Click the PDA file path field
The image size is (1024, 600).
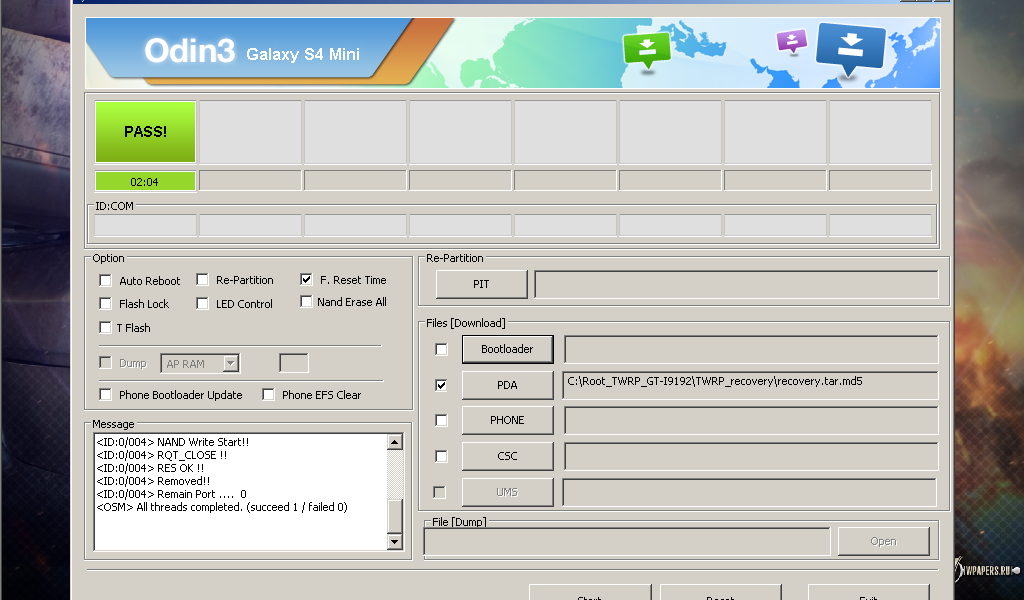pos(750,385)
